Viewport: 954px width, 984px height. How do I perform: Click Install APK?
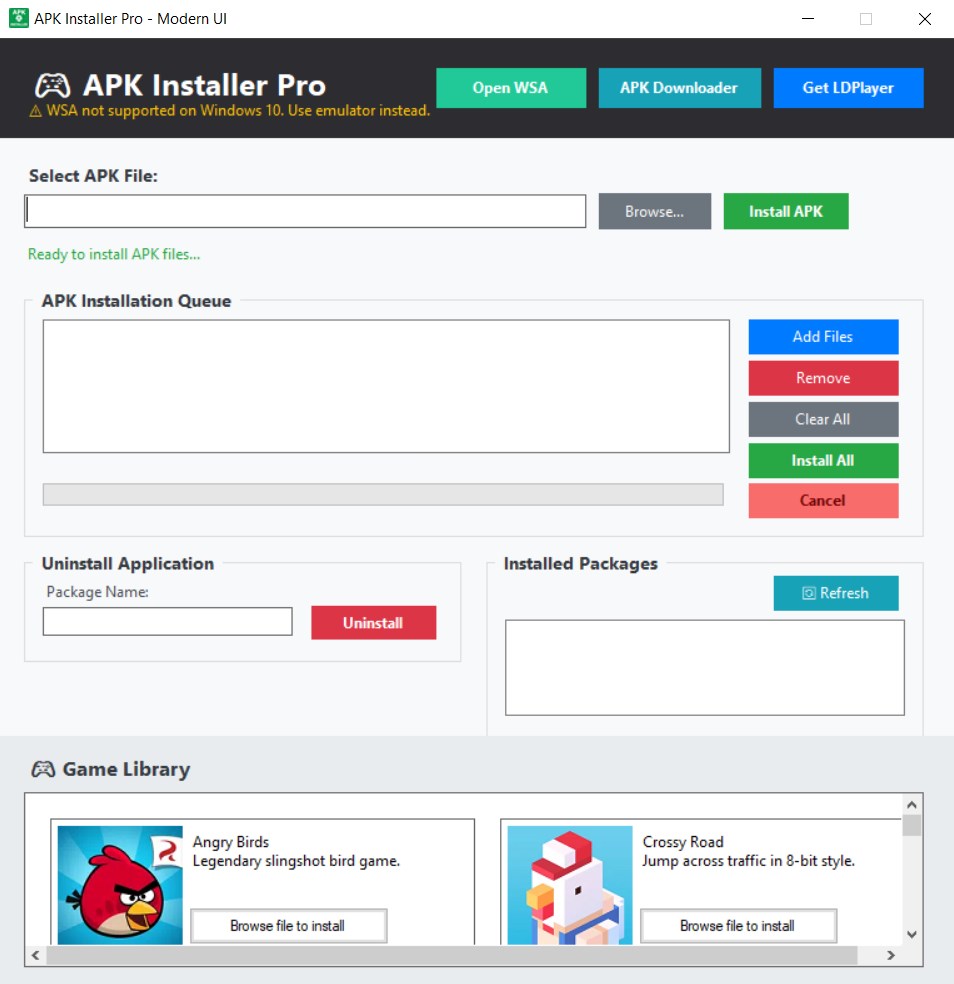coord(786,211)
